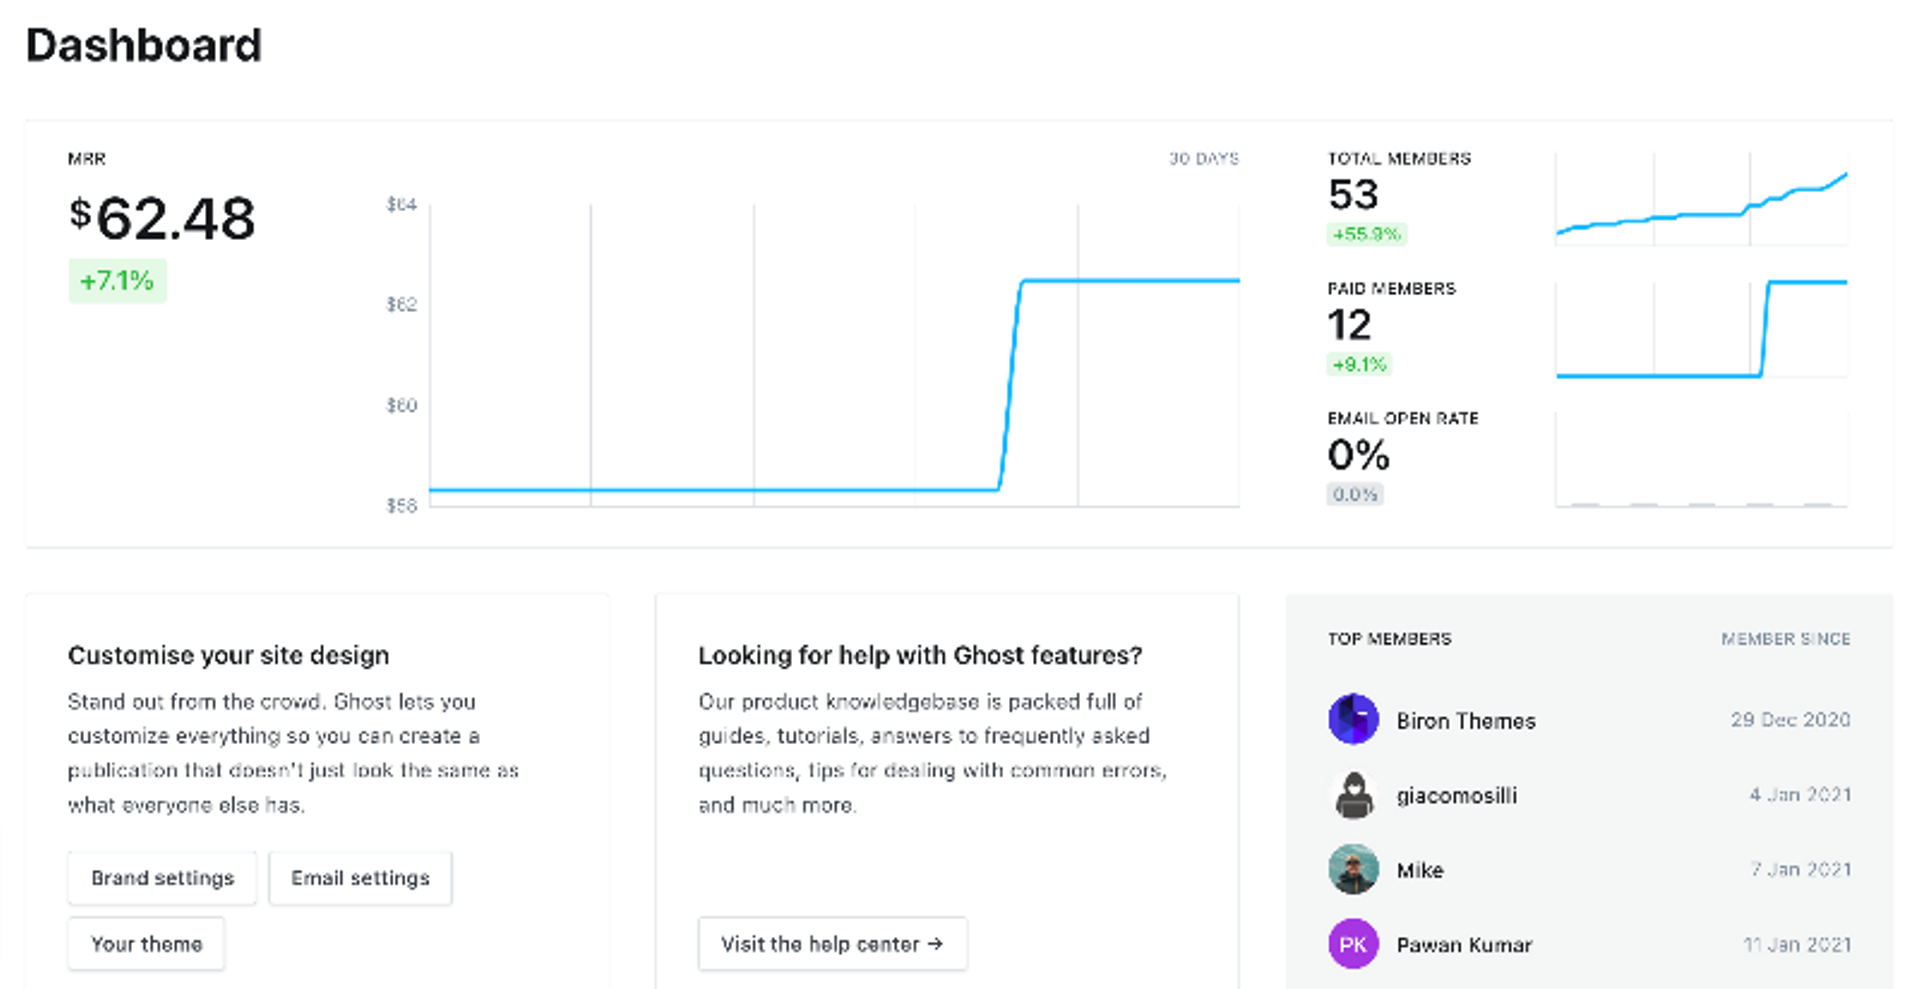Open Mike member avatar photo

1353,870
